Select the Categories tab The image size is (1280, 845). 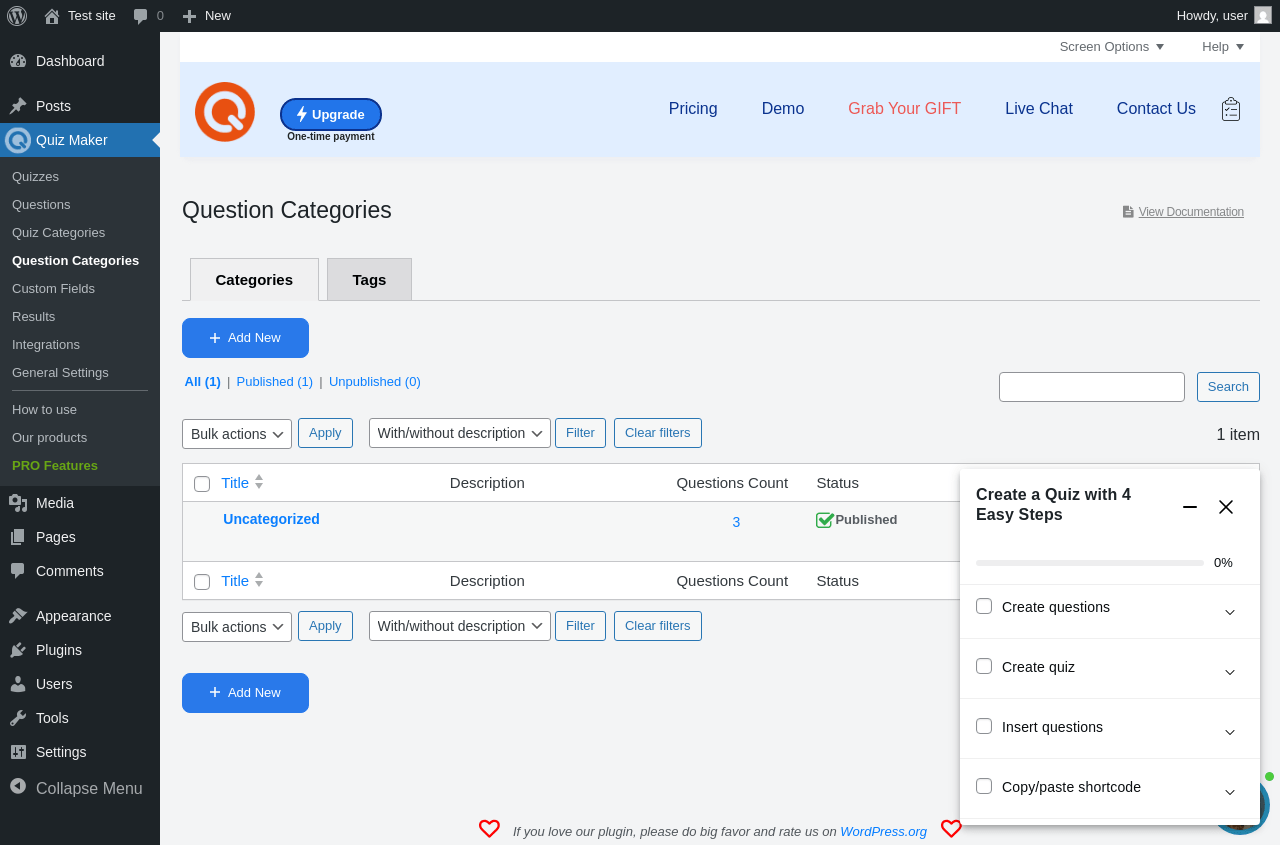pos(254,279)
